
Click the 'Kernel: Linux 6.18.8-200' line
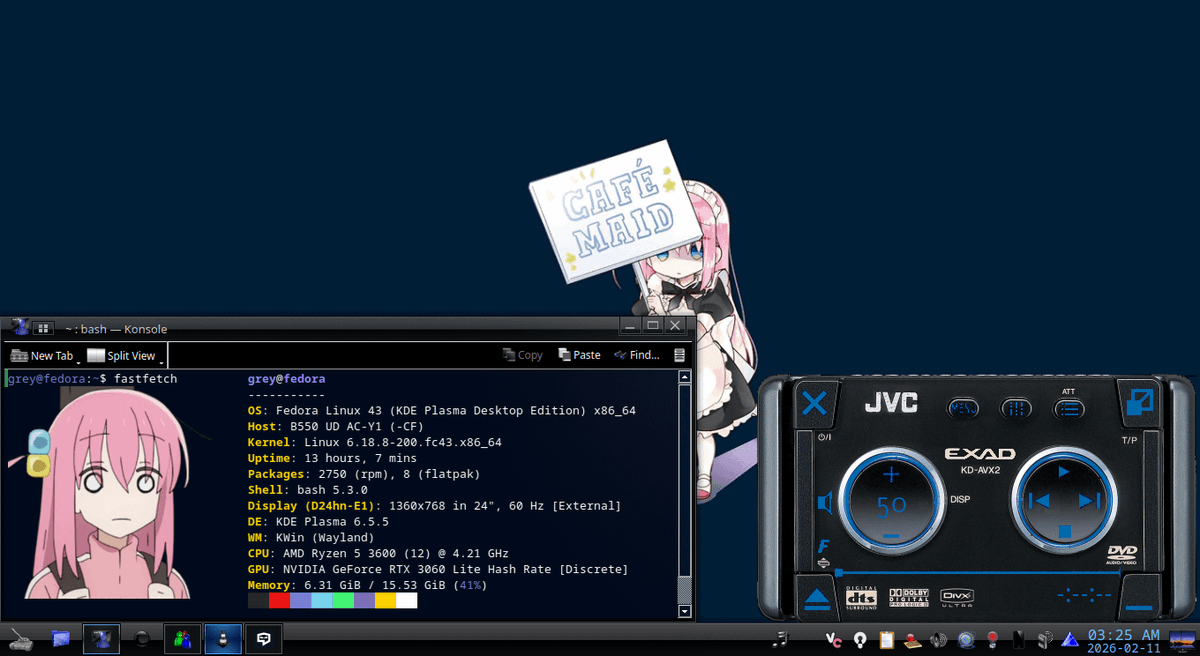(x=375, y=442)
